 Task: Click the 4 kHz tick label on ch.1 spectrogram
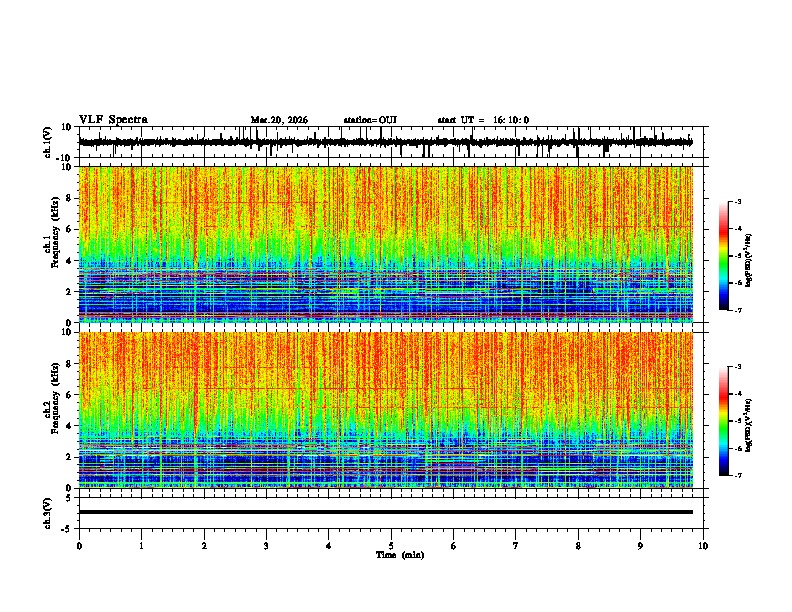[69, 261]
